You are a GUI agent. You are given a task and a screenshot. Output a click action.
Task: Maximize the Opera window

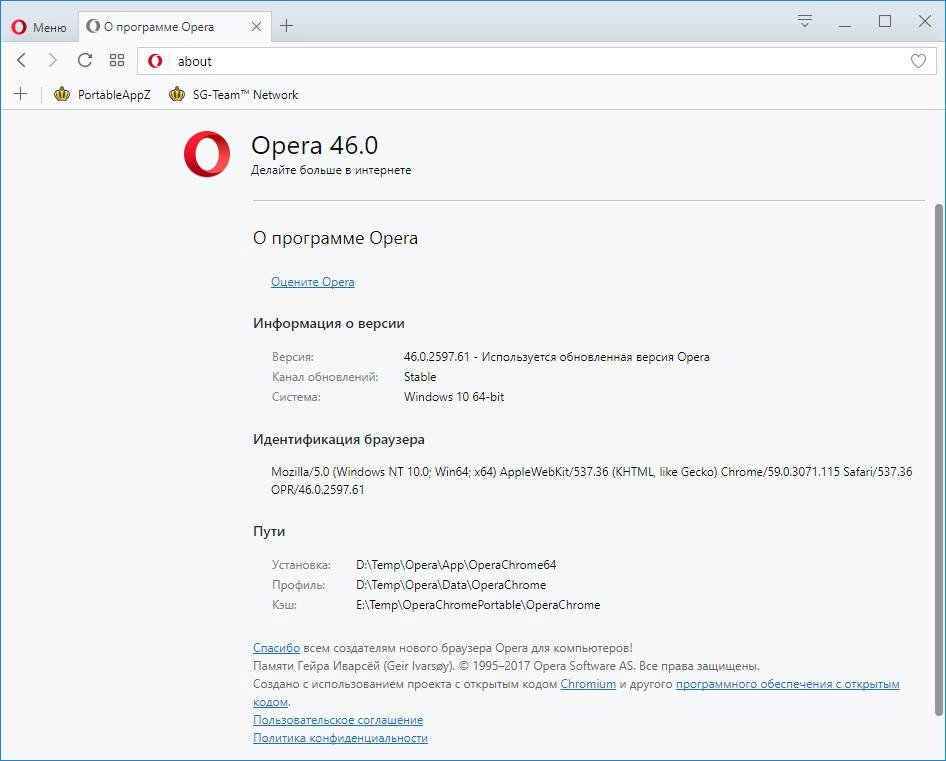click(884, 21)
